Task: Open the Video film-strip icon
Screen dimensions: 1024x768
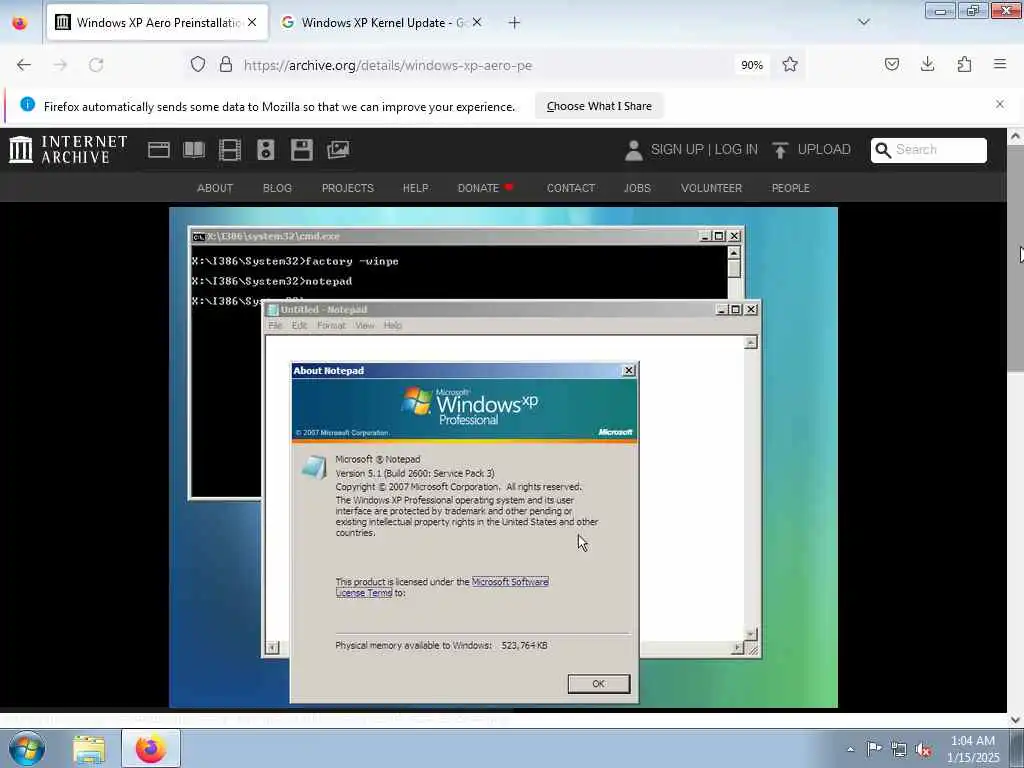Action: point(230,150)
